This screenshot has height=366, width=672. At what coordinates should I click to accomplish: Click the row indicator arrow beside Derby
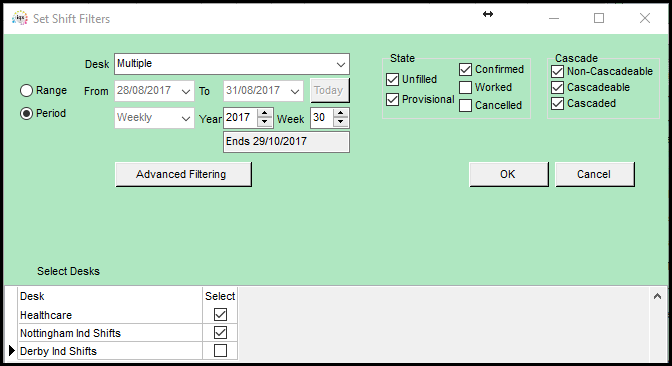pos(12,351)
